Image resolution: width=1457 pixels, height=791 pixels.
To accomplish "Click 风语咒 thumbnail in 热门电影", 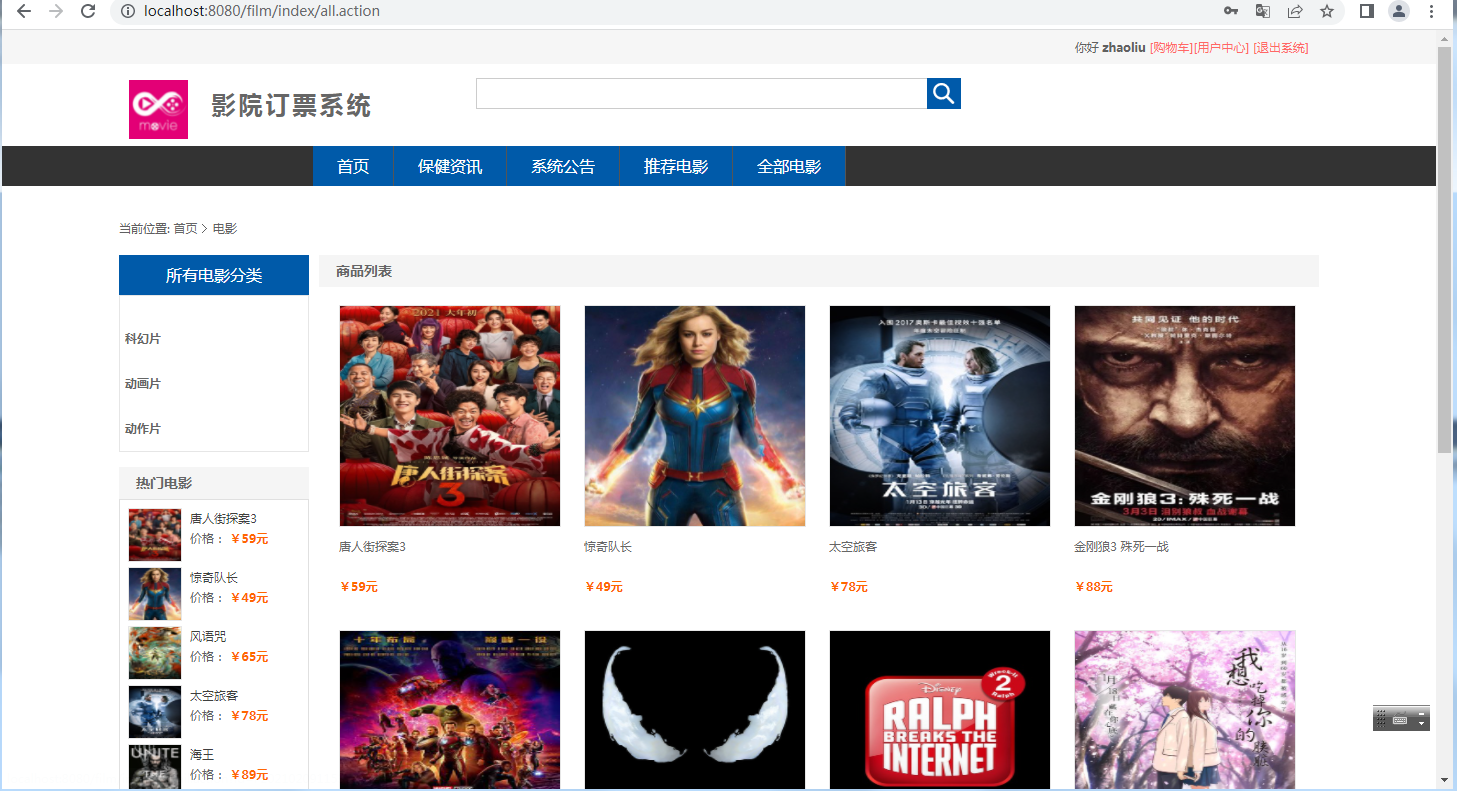I will (155, 653).
